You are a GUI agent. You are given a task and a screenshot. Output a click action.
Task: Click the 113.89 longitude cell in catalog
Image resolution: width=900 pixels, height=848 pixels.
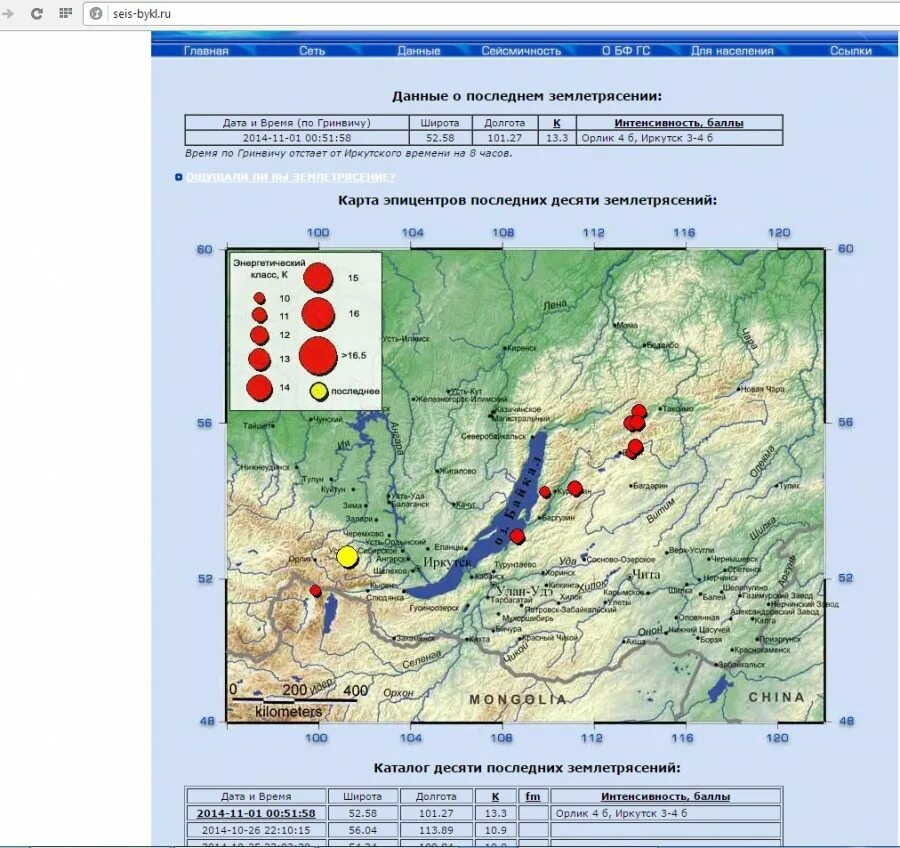[436, 830]
